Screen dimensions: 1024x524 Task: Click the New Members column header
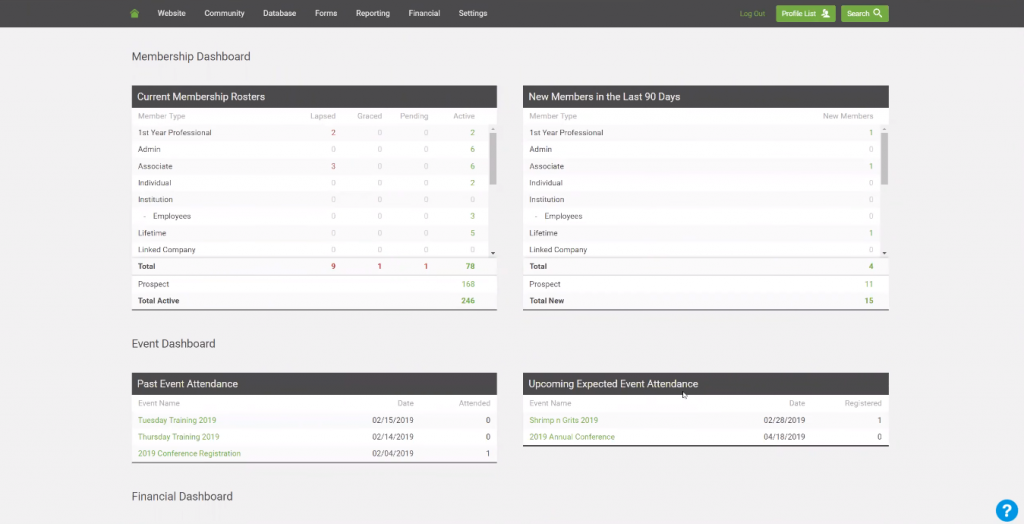pyautogui.click(x=848, y=116)
